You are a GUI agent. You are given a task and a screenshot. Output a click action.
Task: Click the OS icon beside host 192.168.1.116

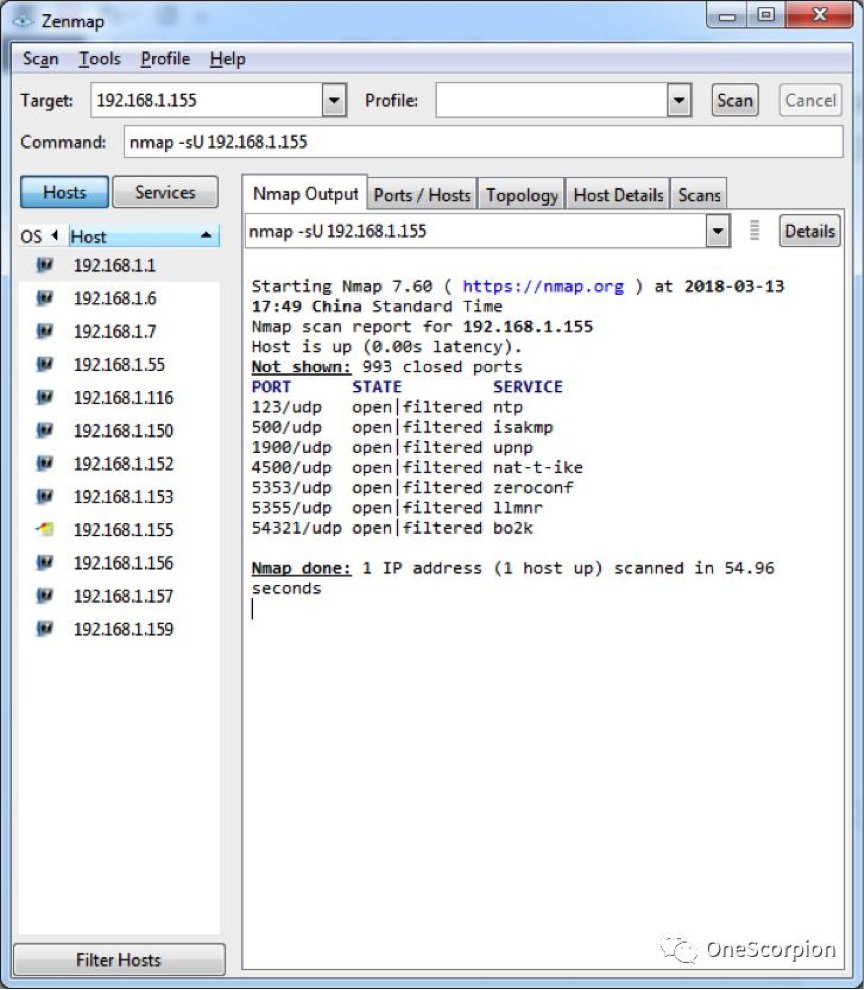(x=45, y=397)
